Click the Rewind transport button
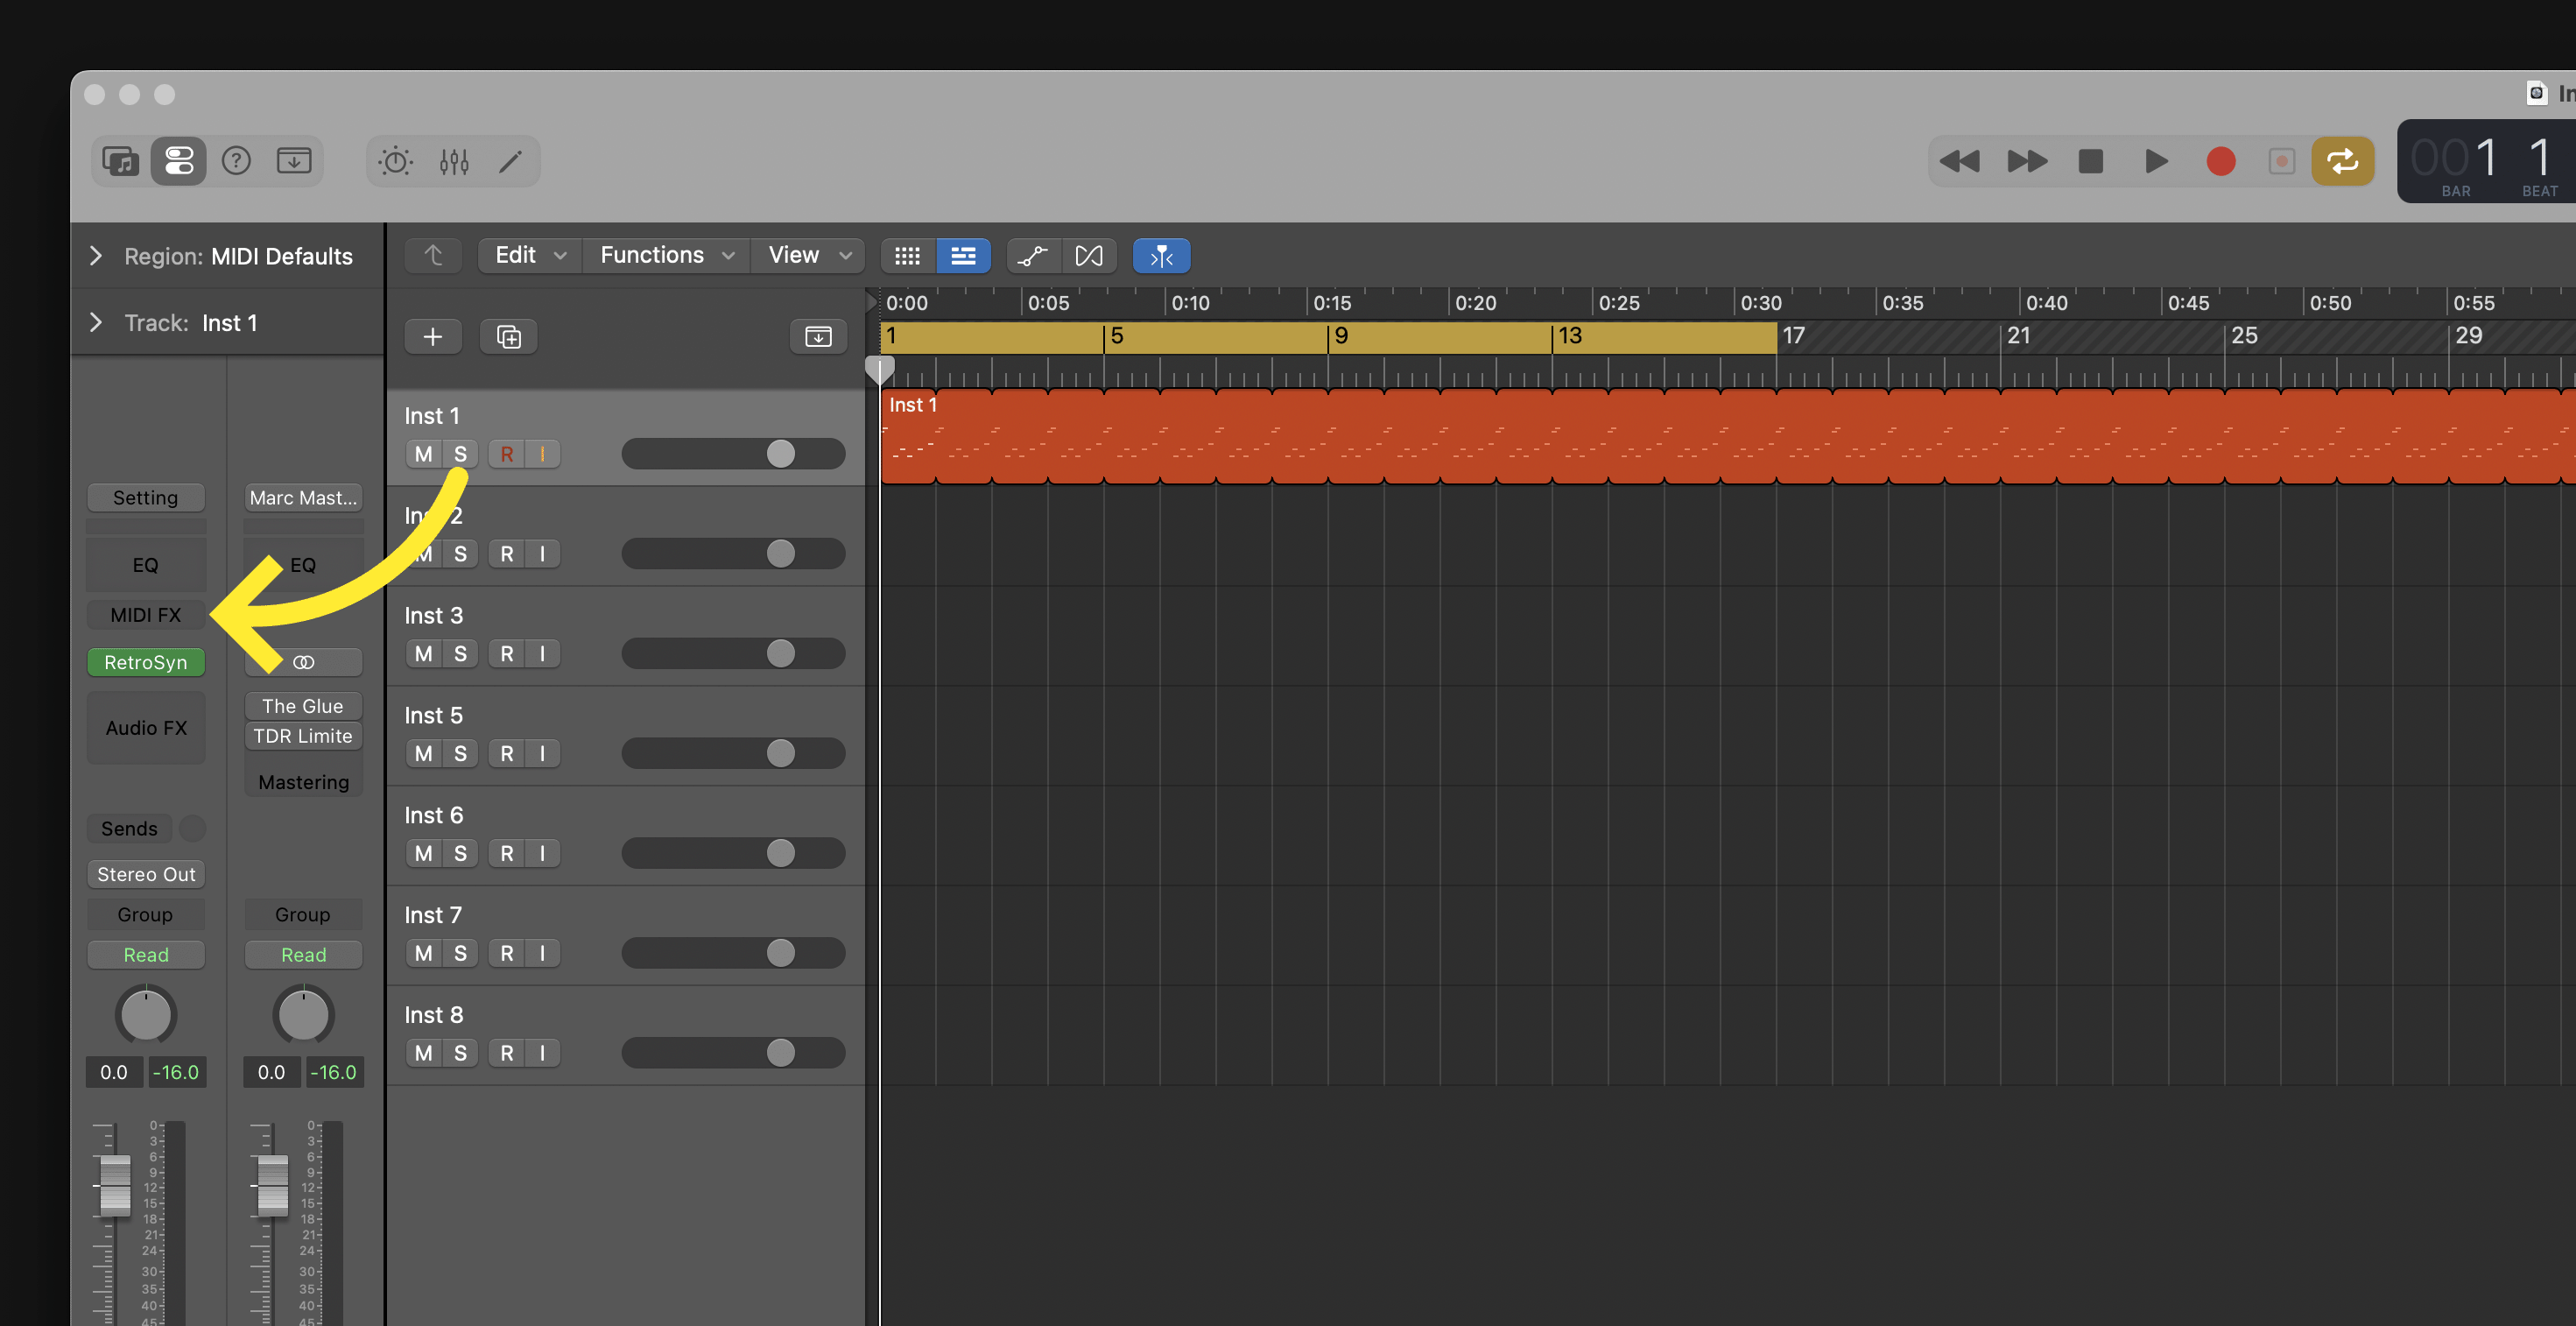The width and height of the screenshot is (2576, 1326). tap(1960, 161)
